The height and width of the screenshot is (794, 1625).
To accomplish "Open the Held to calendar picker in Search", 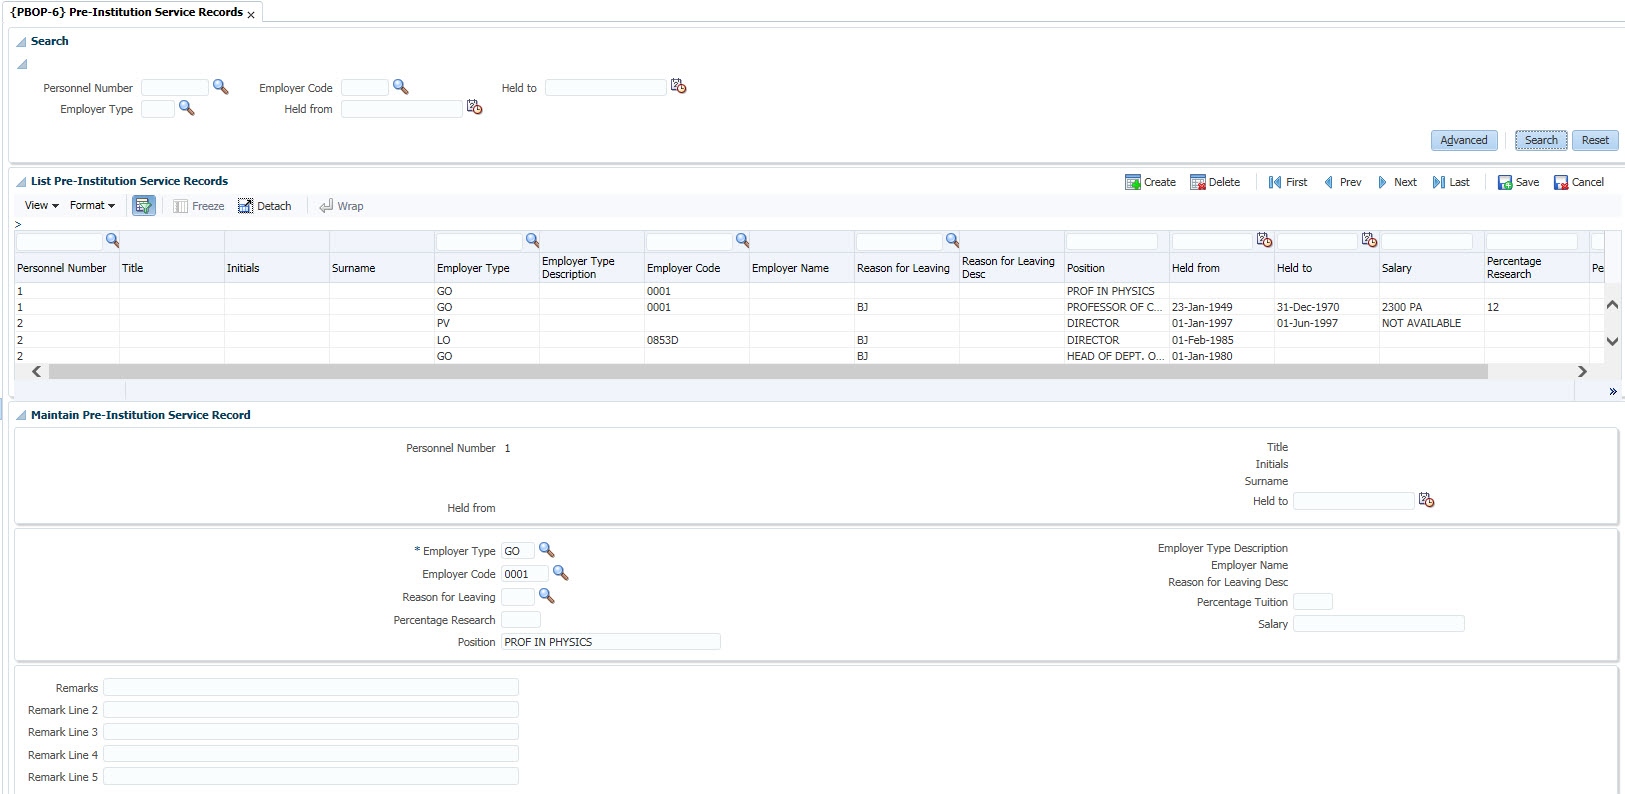I will (x=678, y=87).
